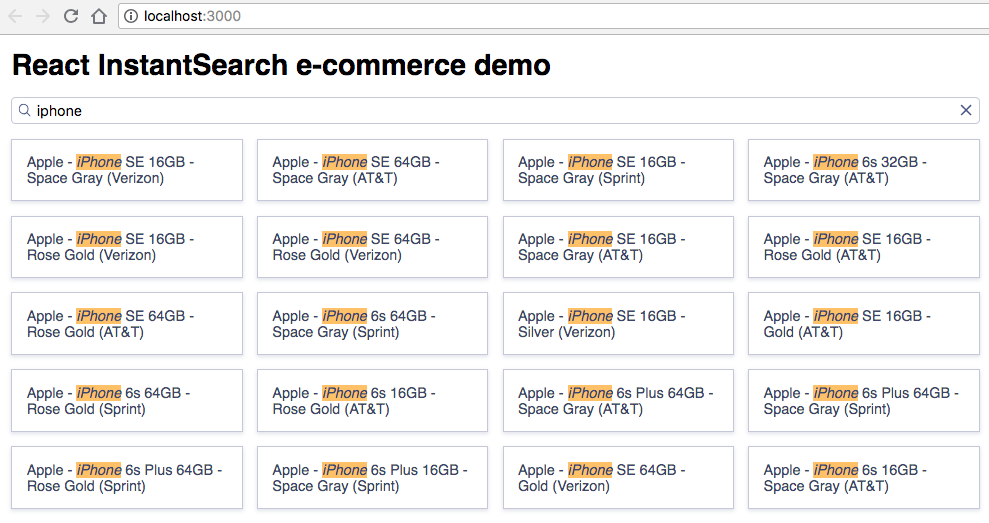This screenshot has height=523, width=989.
Task: Reload the page with refresh icon
Action: pos(70,16)
